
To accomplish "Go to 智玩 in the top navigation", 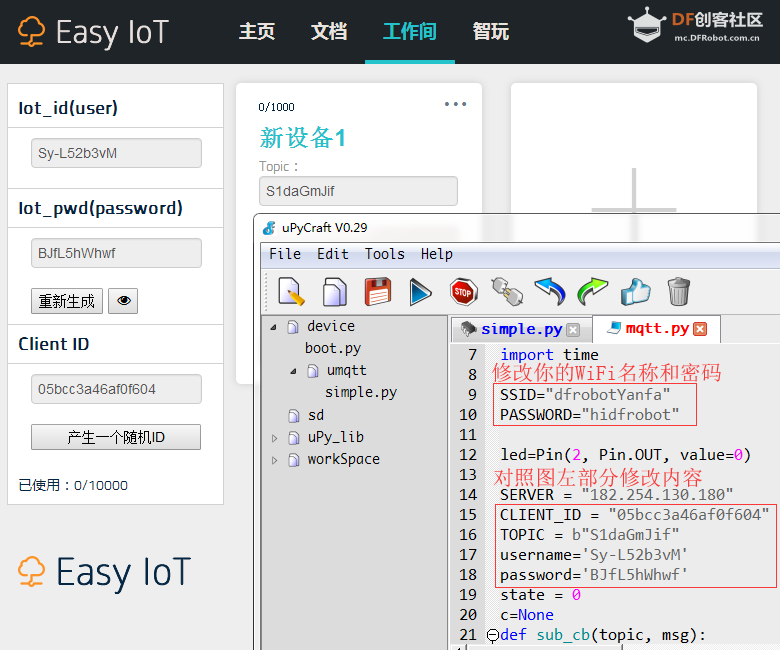I will 490,31.
